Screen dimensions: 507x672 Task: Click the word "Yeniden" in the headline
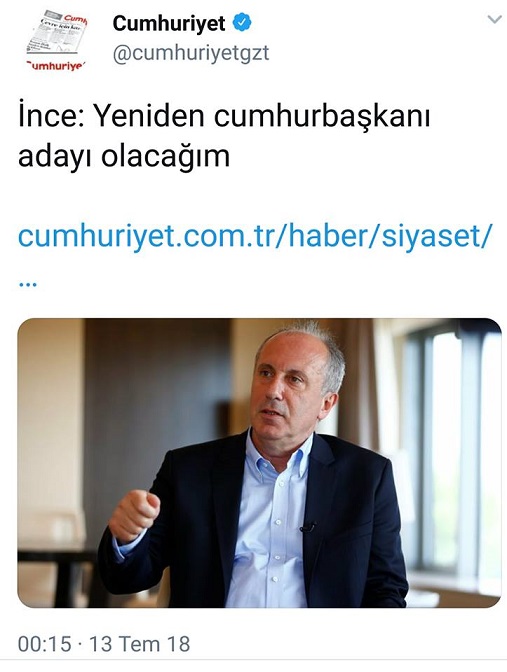click(148, 116)
